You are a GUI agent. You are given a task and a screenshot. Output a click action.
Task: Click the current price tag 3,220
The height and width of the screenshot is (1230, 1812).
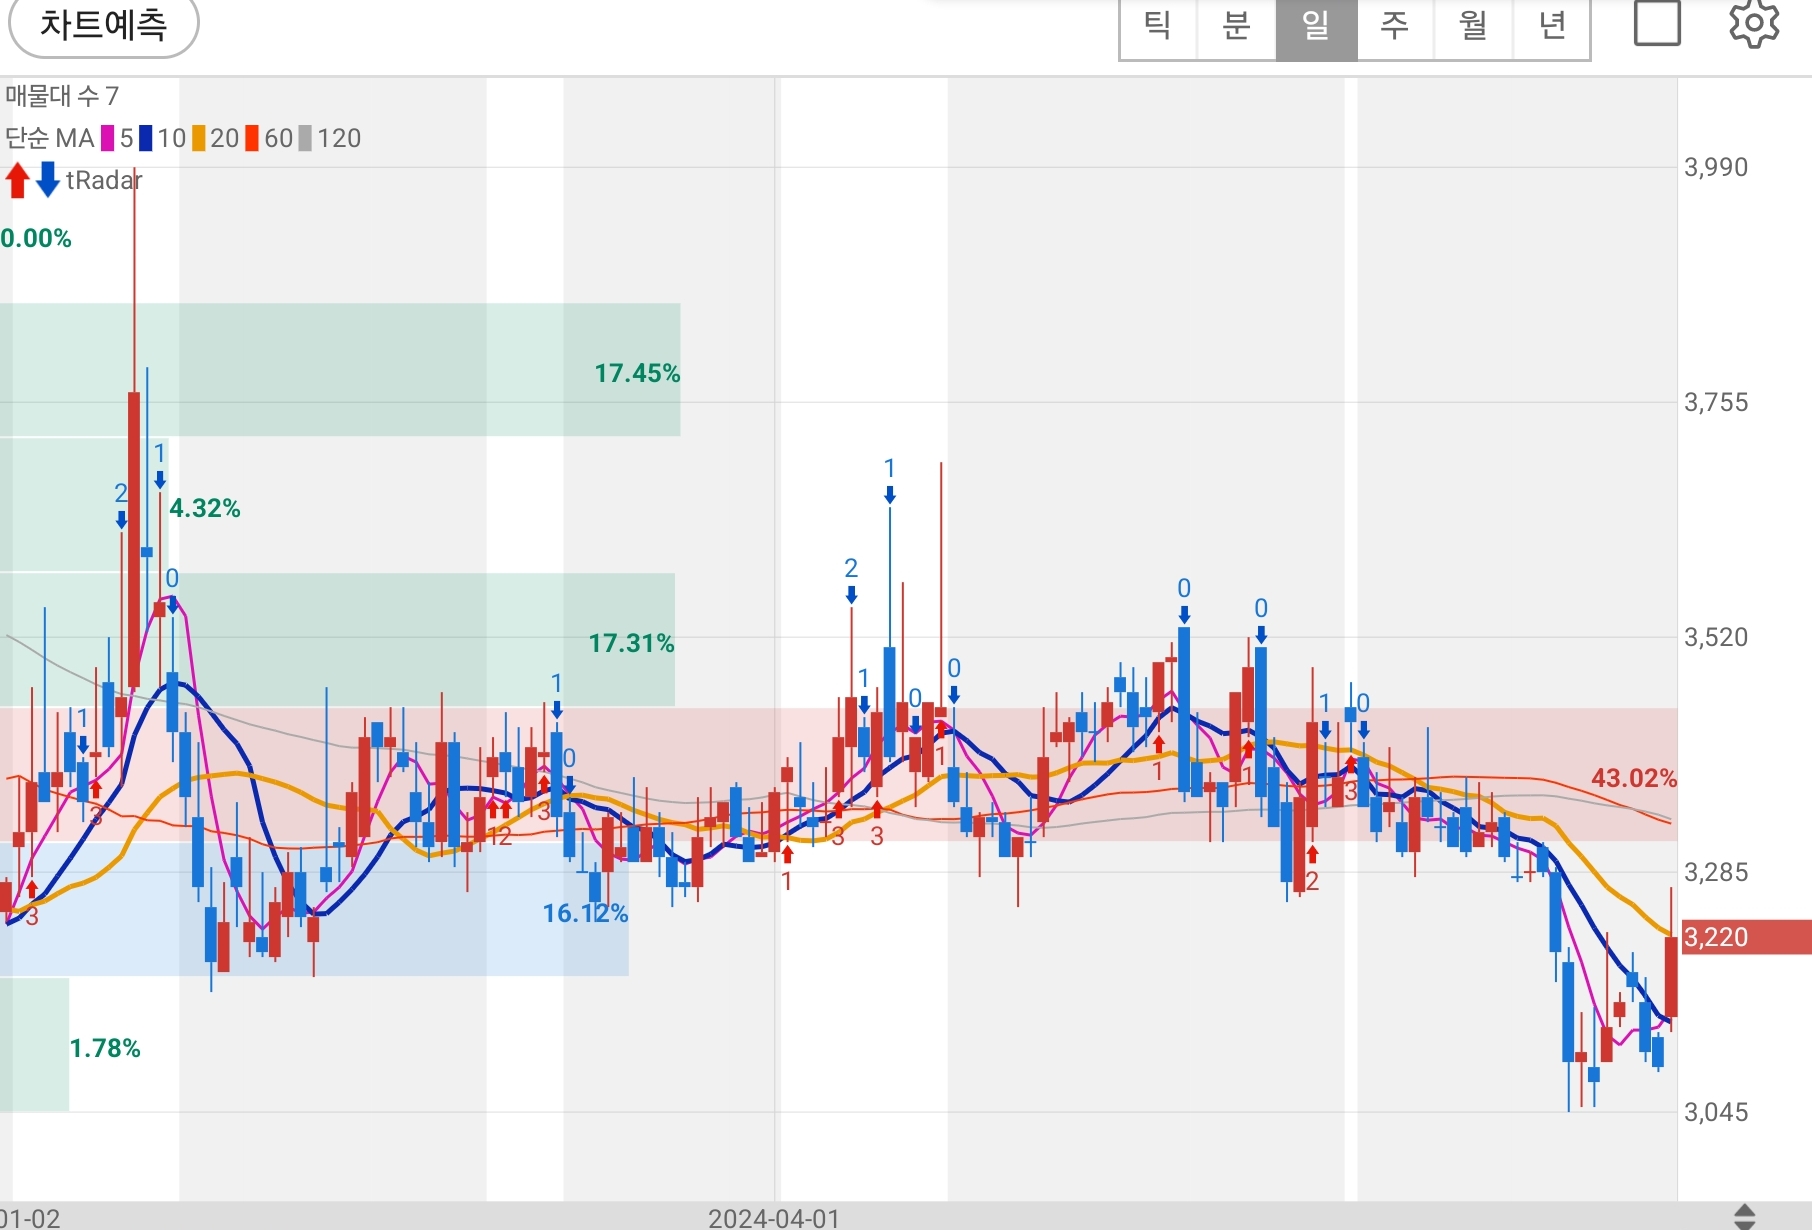tap(1746, 937)
